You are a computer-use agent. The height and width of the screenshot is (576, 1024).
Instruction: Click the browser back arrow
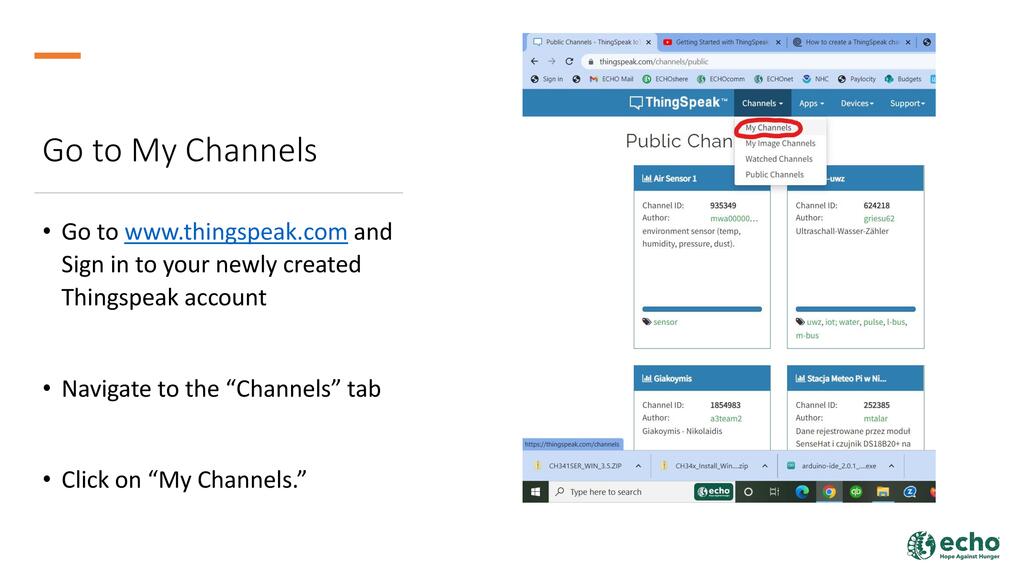[x=534, y=61]
